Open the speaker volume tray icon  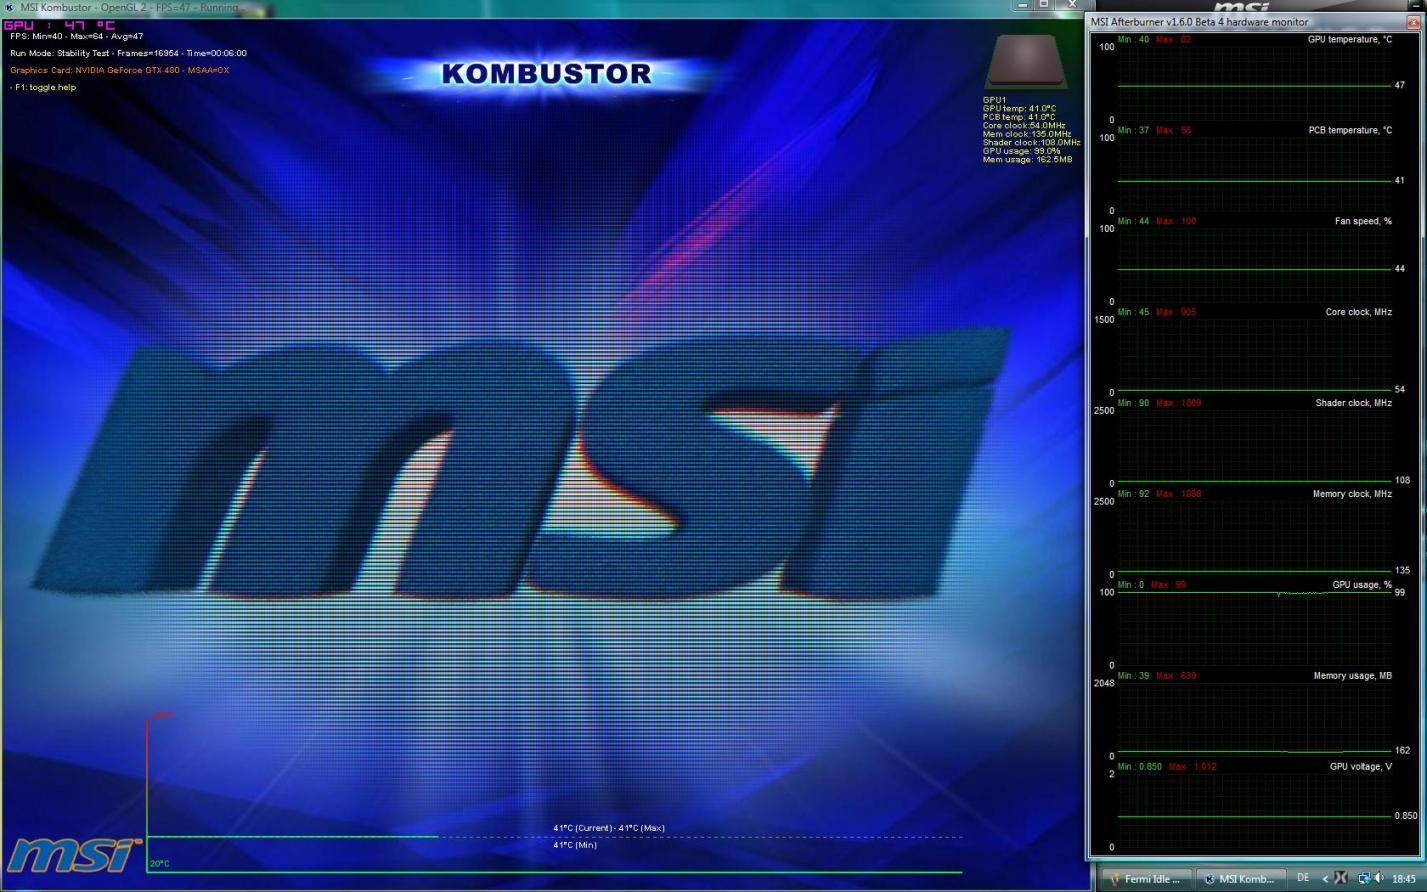pos(1379,878)
